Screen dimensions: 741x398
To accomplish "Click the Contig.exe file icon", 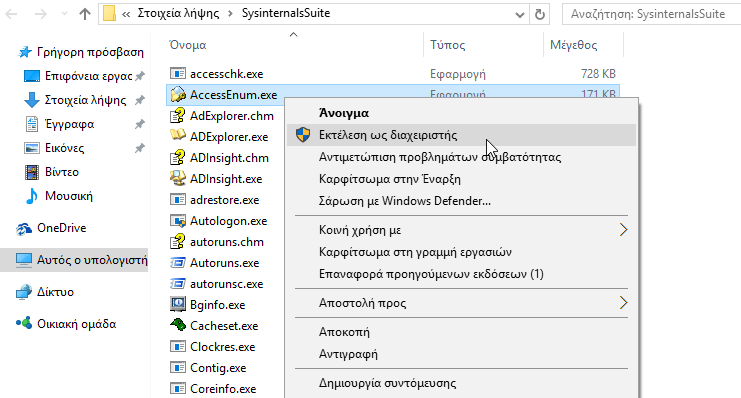I will 178,367.
